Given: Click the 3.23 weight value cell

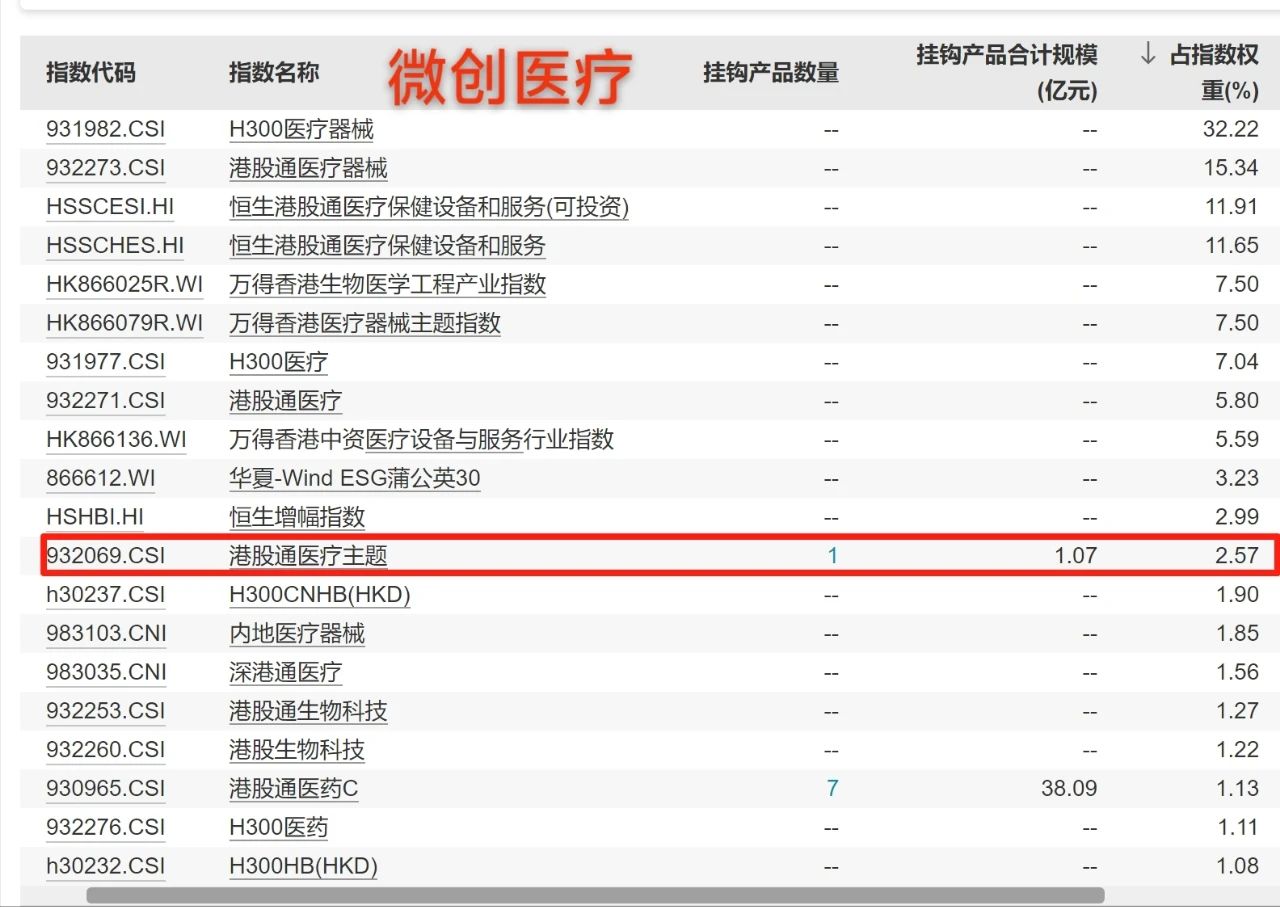Looking at the screenshot, I should click(1237, 478).
